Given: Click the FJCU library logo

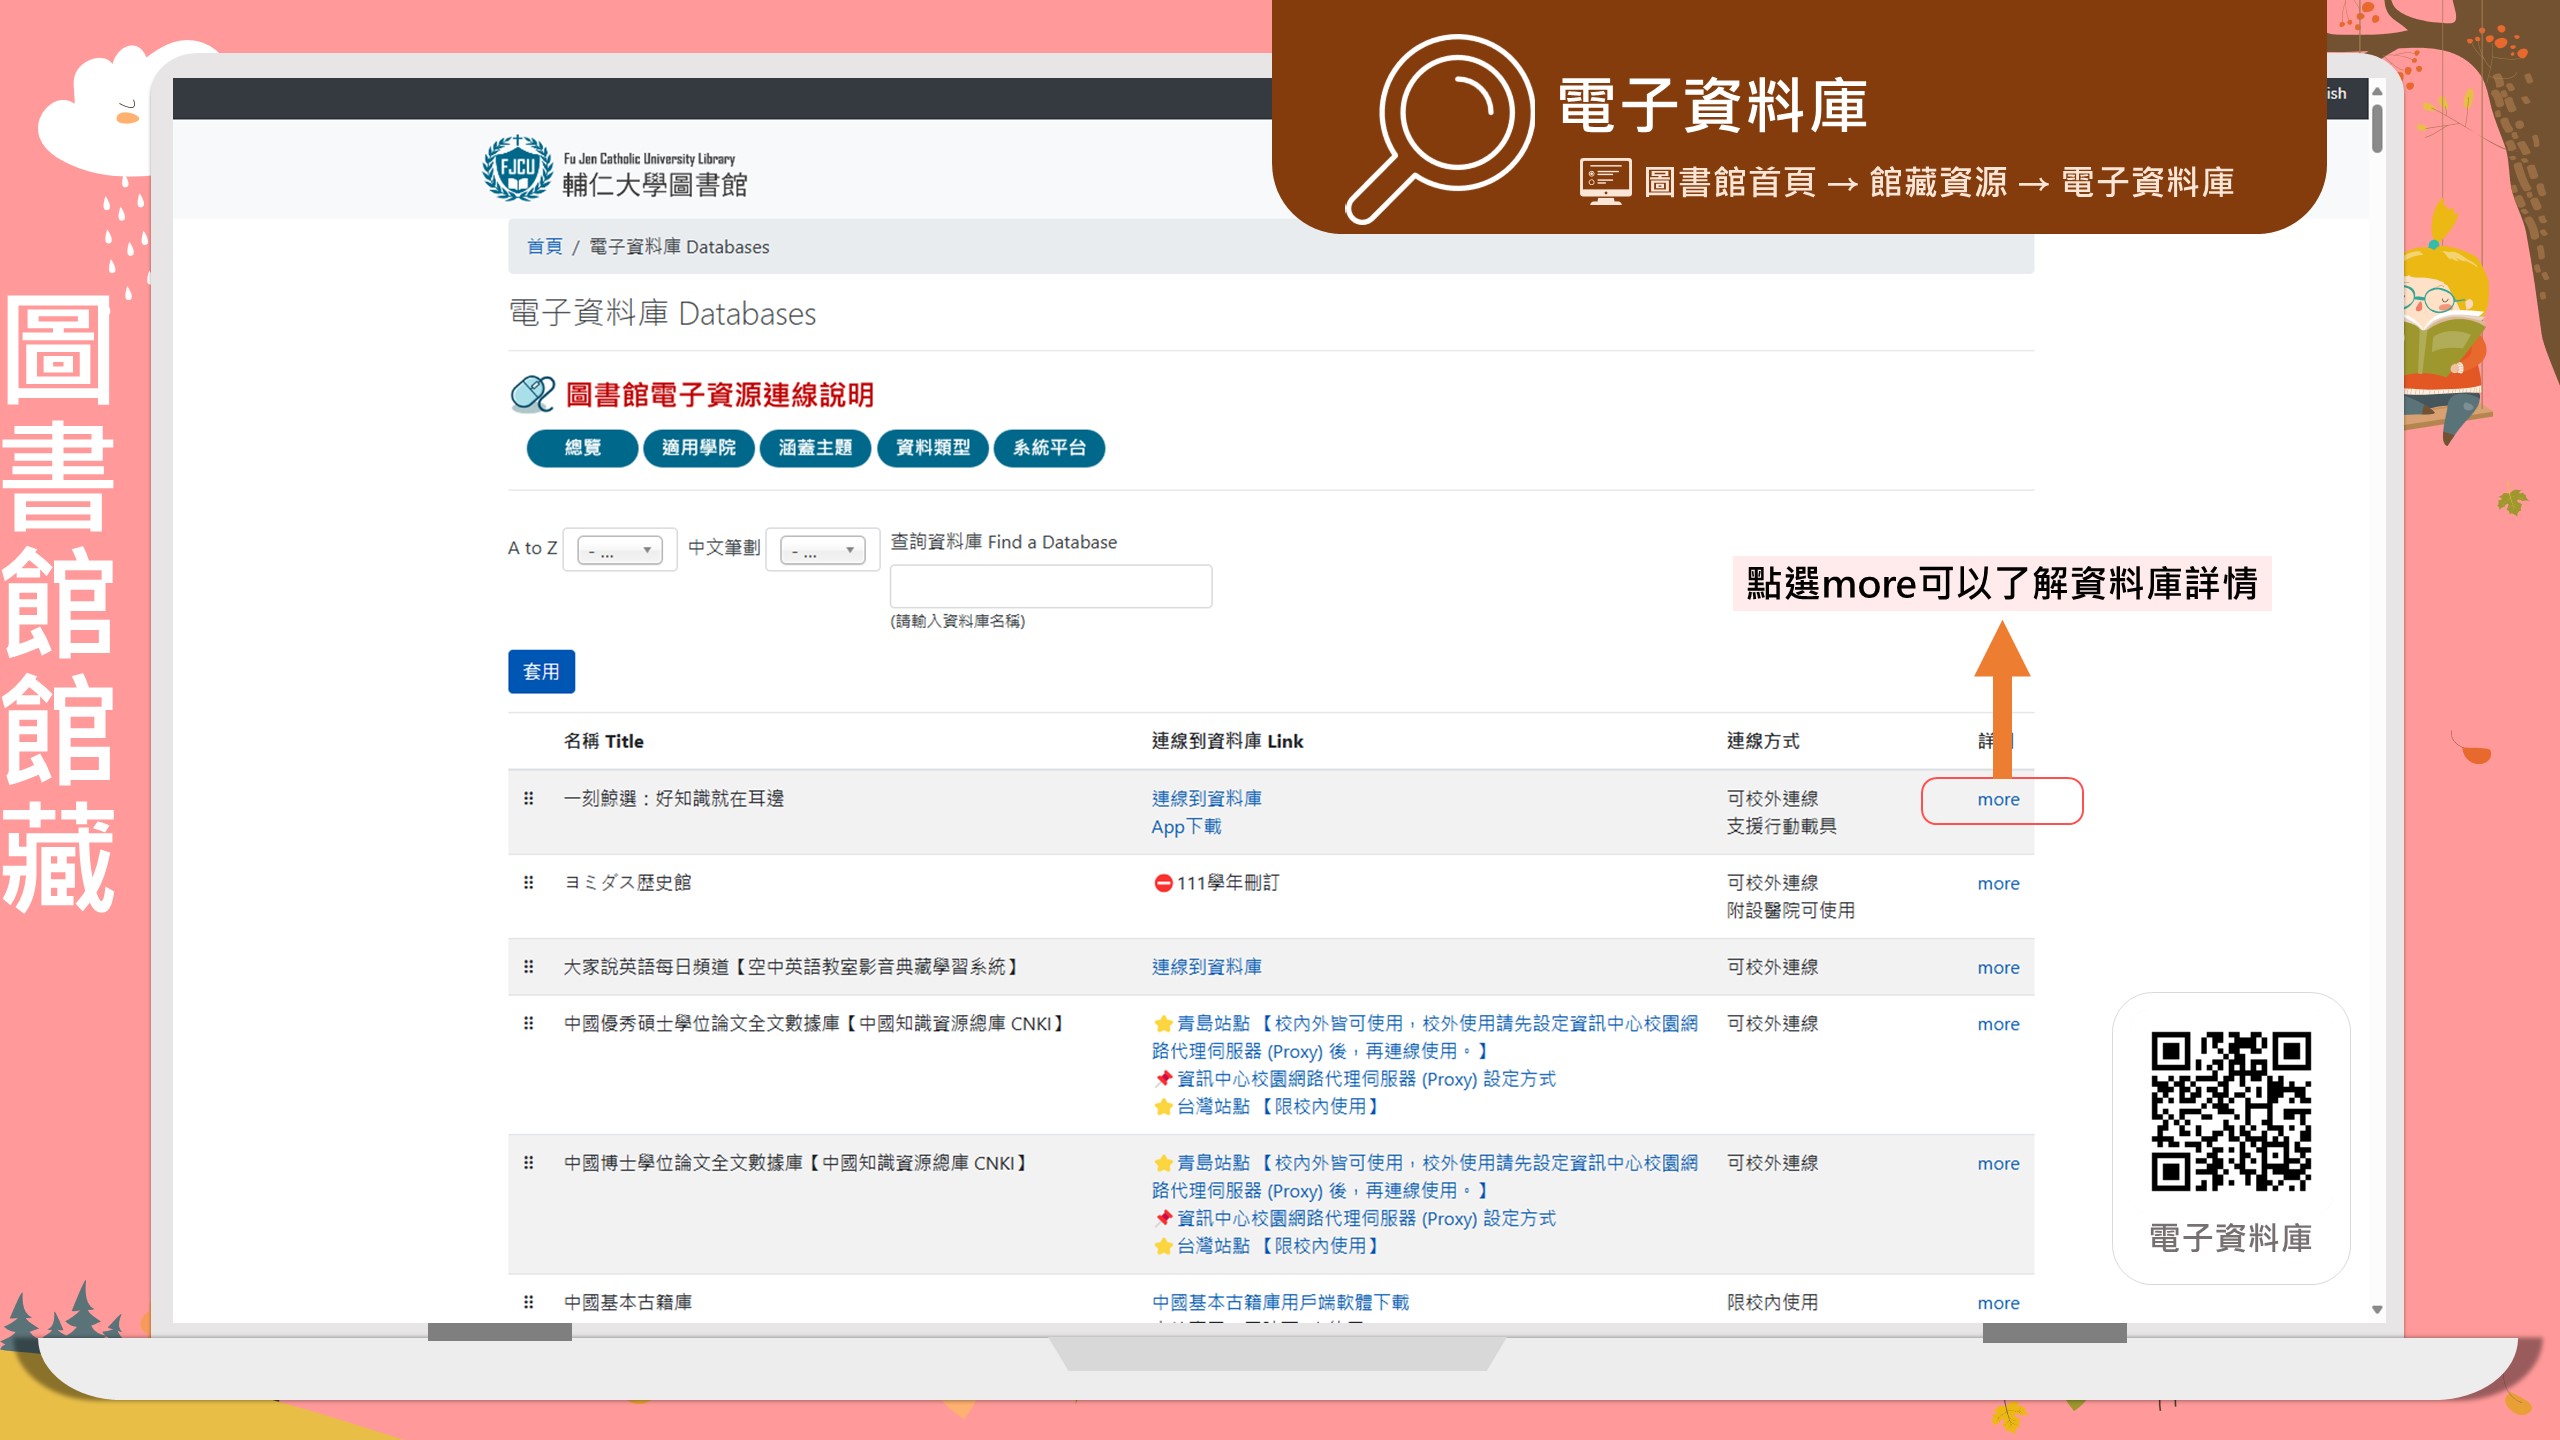Looking at the screenshot, I should coord(615,170).
